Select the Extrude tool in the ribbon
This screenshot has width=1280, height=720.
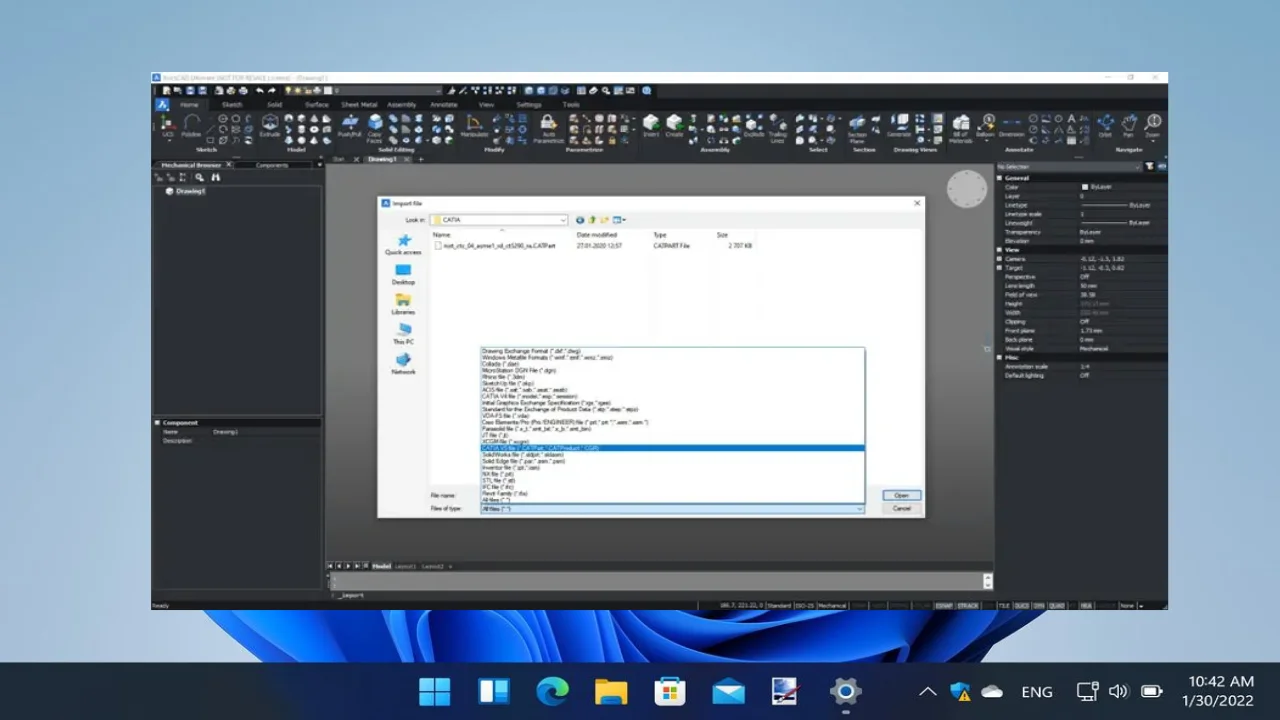(270, 126)
